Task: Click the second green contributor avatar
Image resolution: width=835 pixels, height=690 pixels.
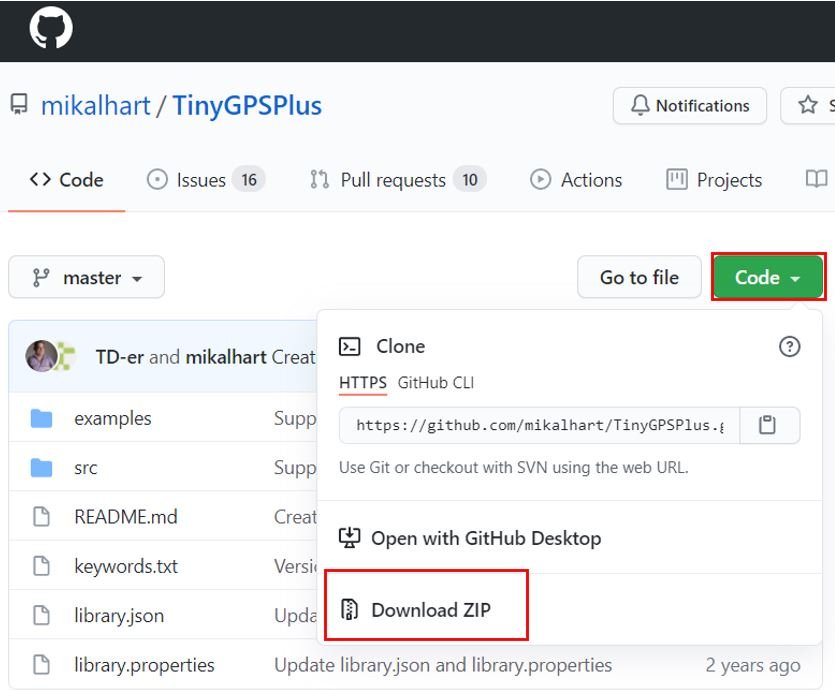Action: pyautogui.click(x=67, y=356)
